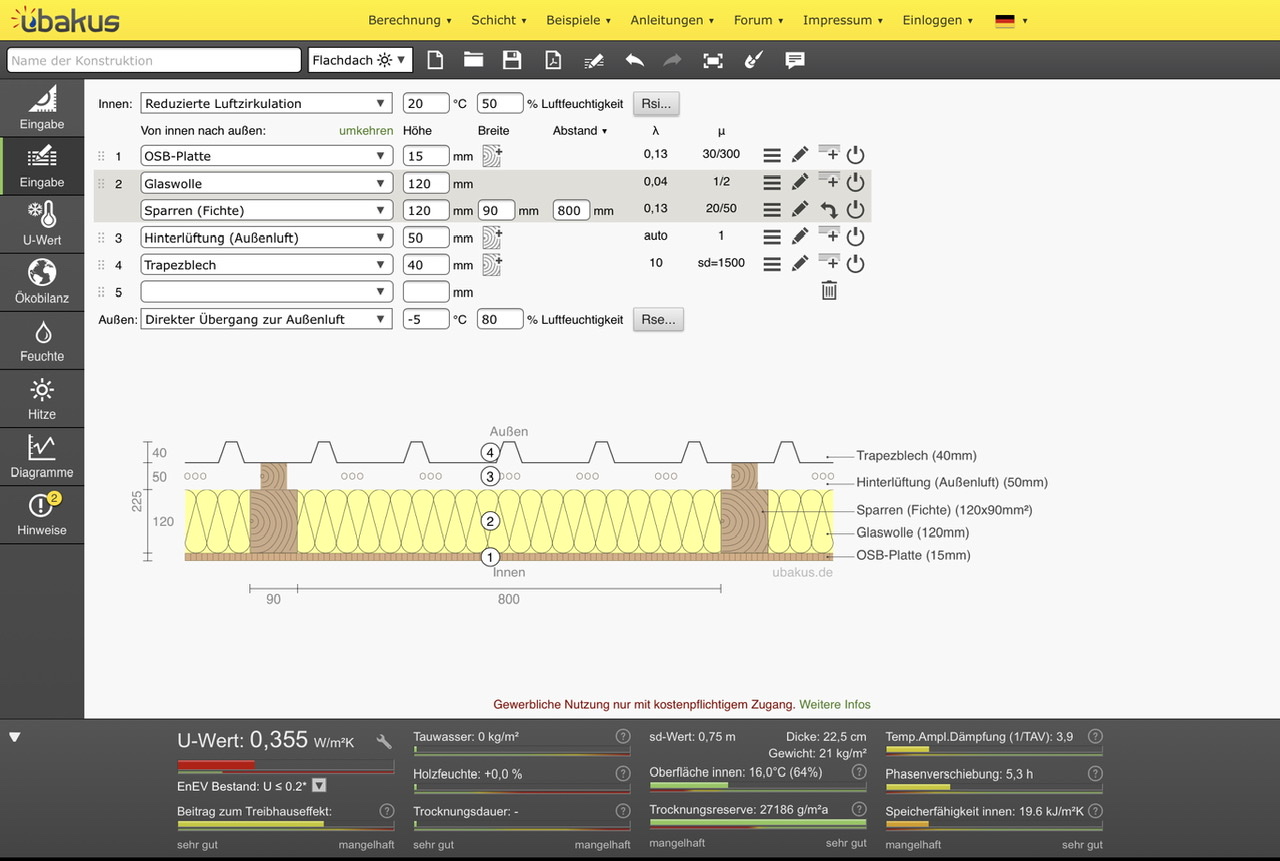Export construction as PDF icon
The height and width of the screenshot is (861, 1280).
click(x=553, y=60)
